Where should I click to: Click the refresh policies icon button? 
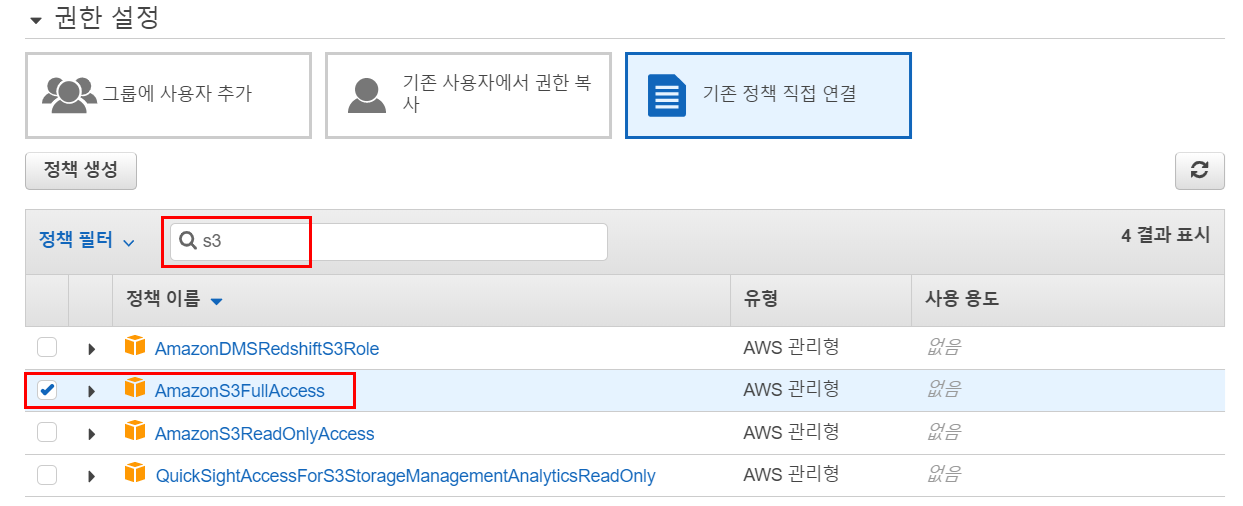pyautogui.click(x=1199, y=171)
